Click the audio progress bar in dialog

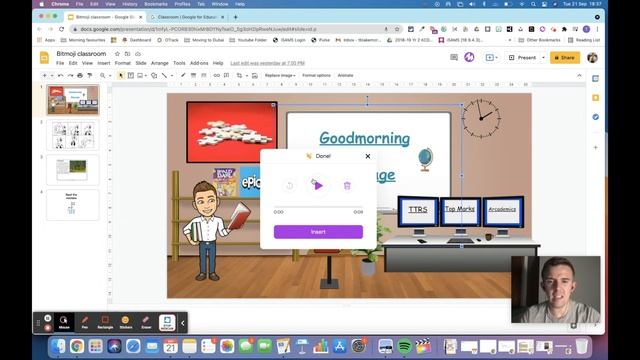pos(318,207)
